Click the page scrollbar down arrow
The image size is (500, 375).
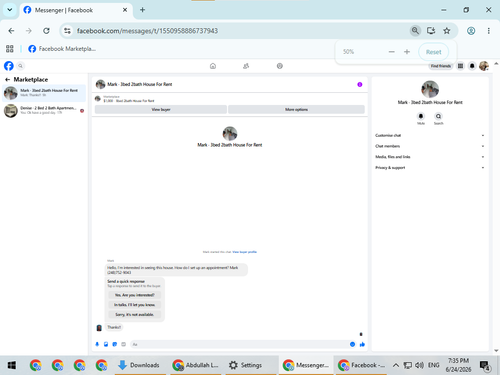point(496,351)
